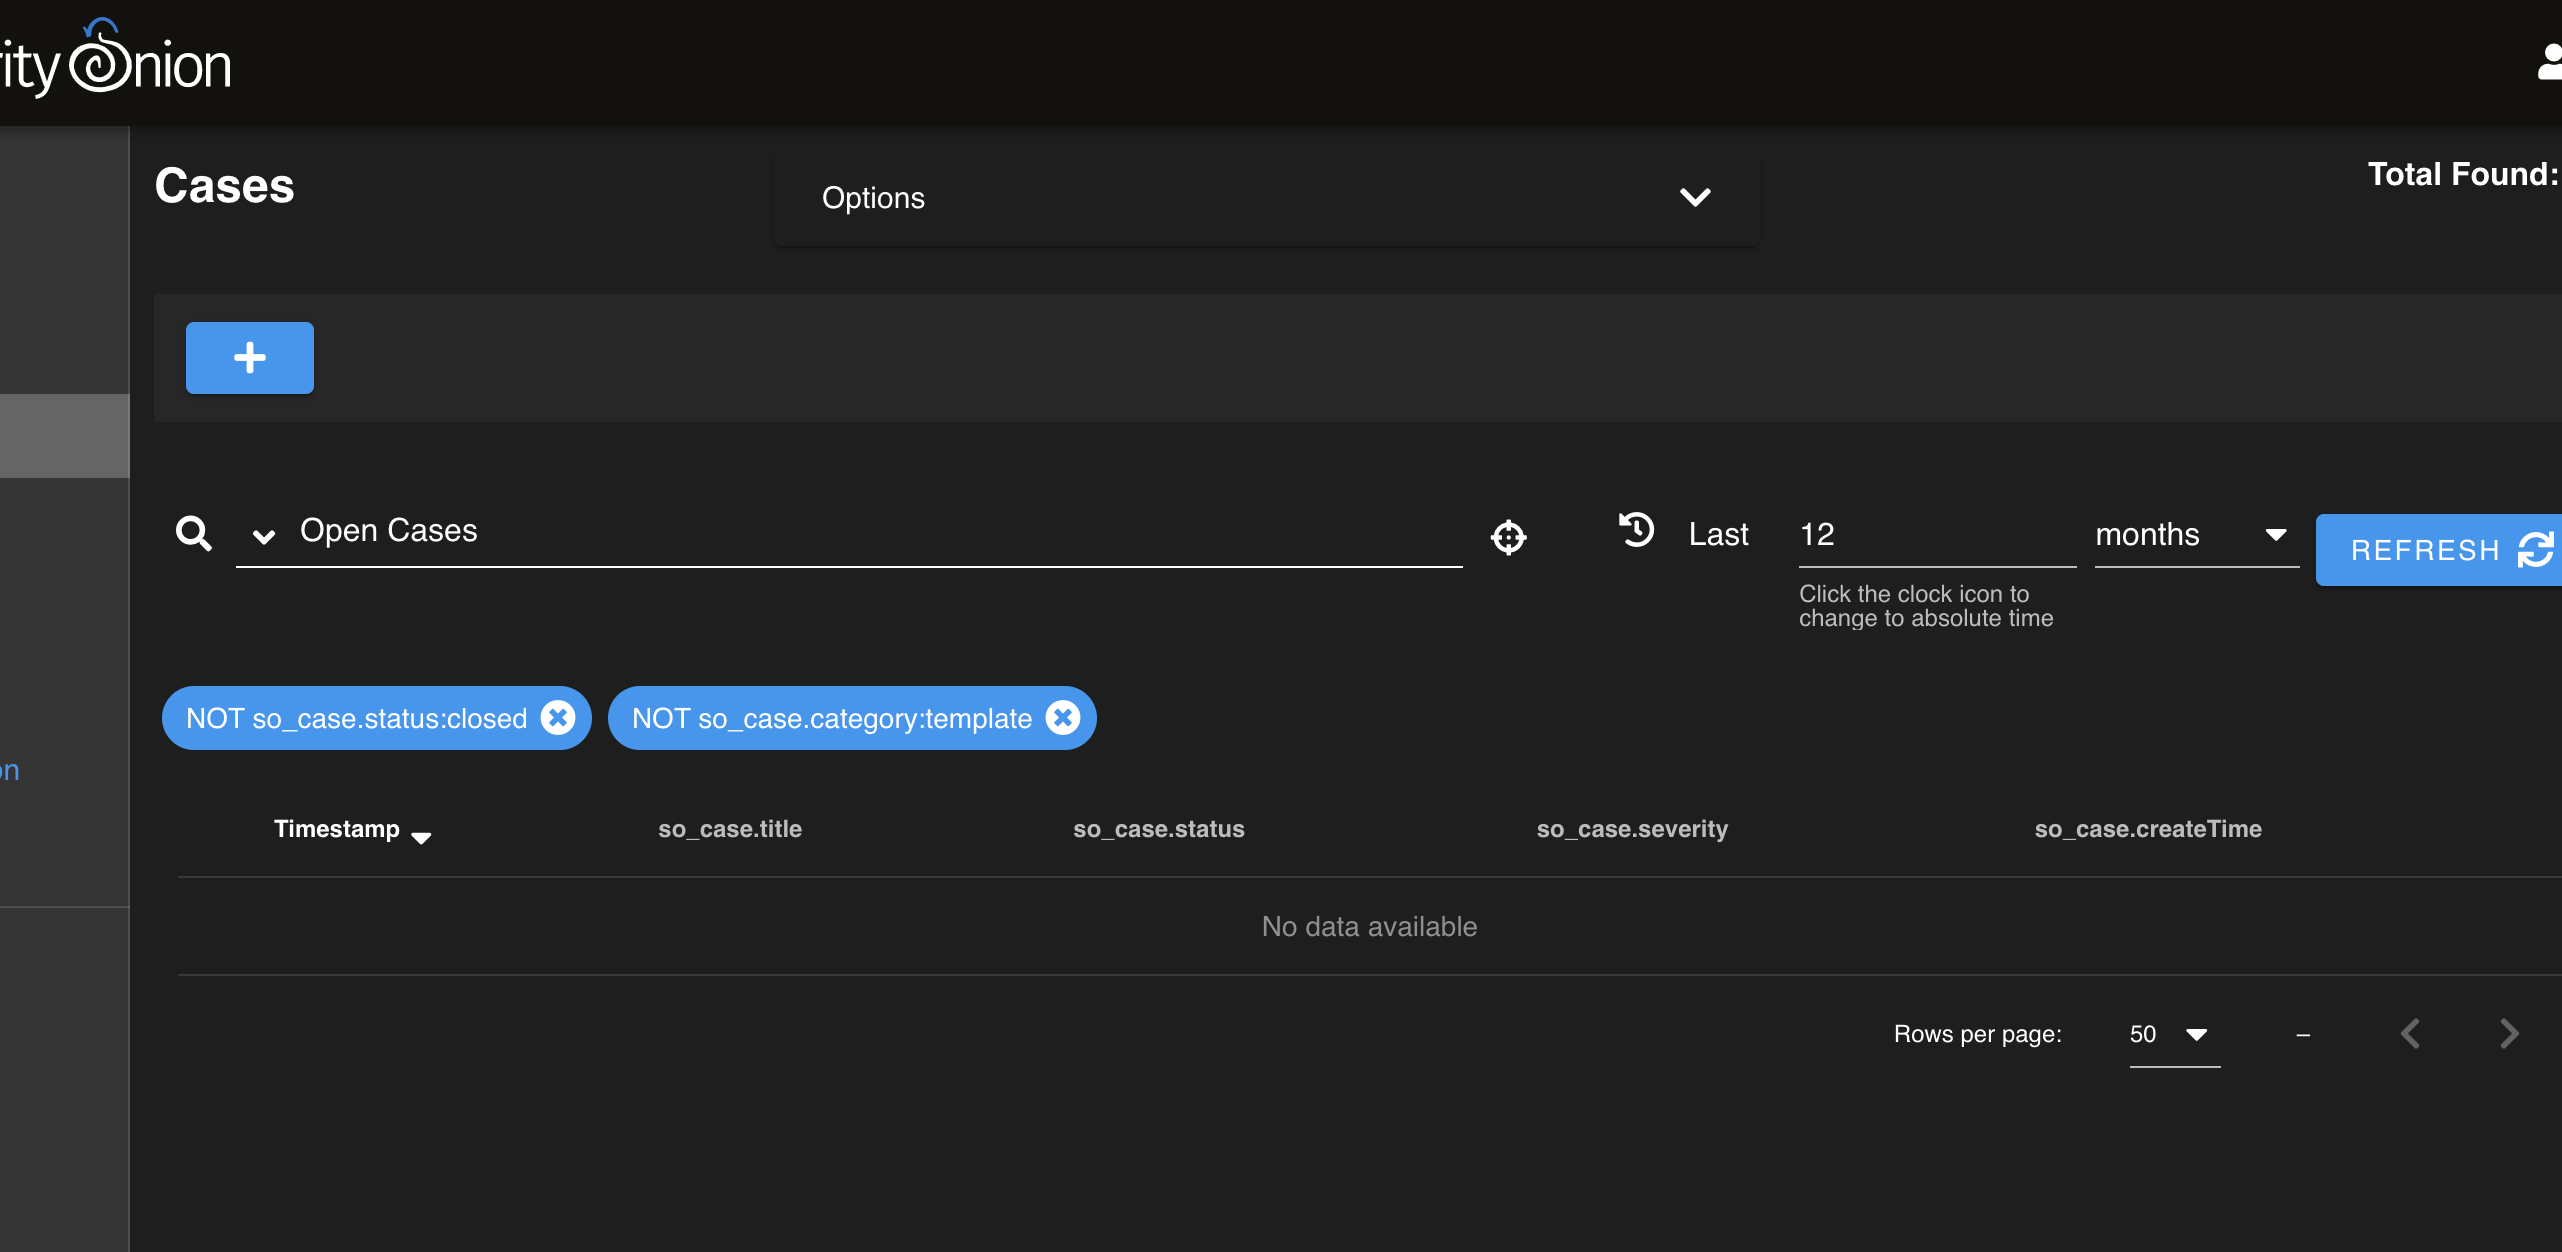Click the crosshair target icon

(1508, 537)
